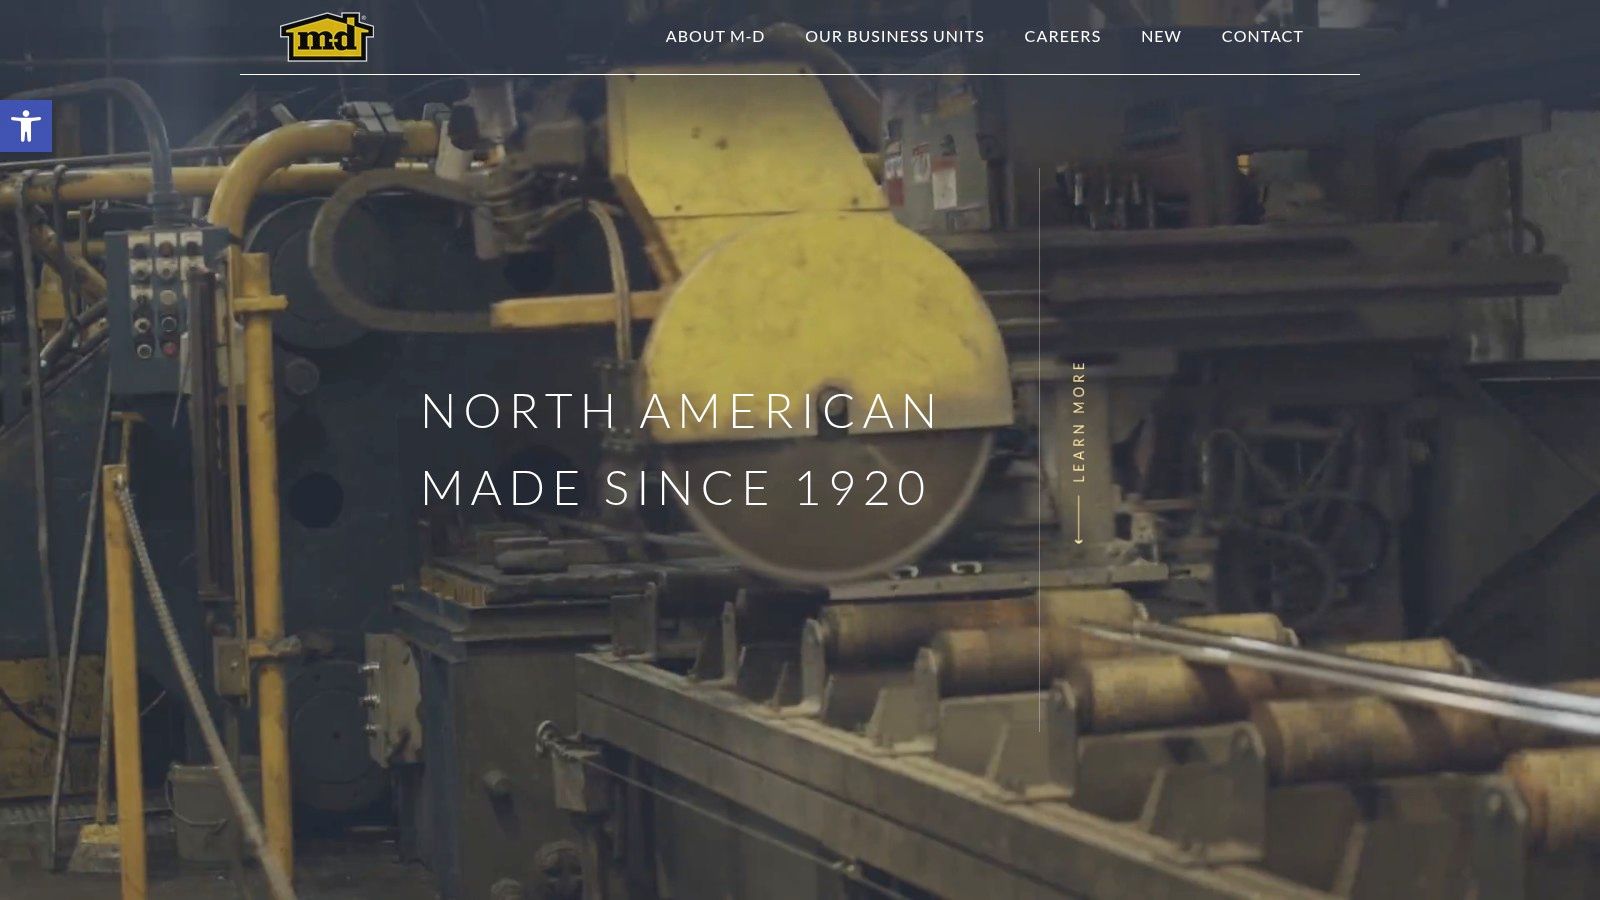The image size is (1600, 900).
Task: Open the accessibility options widget
Action: coord(26,126)
